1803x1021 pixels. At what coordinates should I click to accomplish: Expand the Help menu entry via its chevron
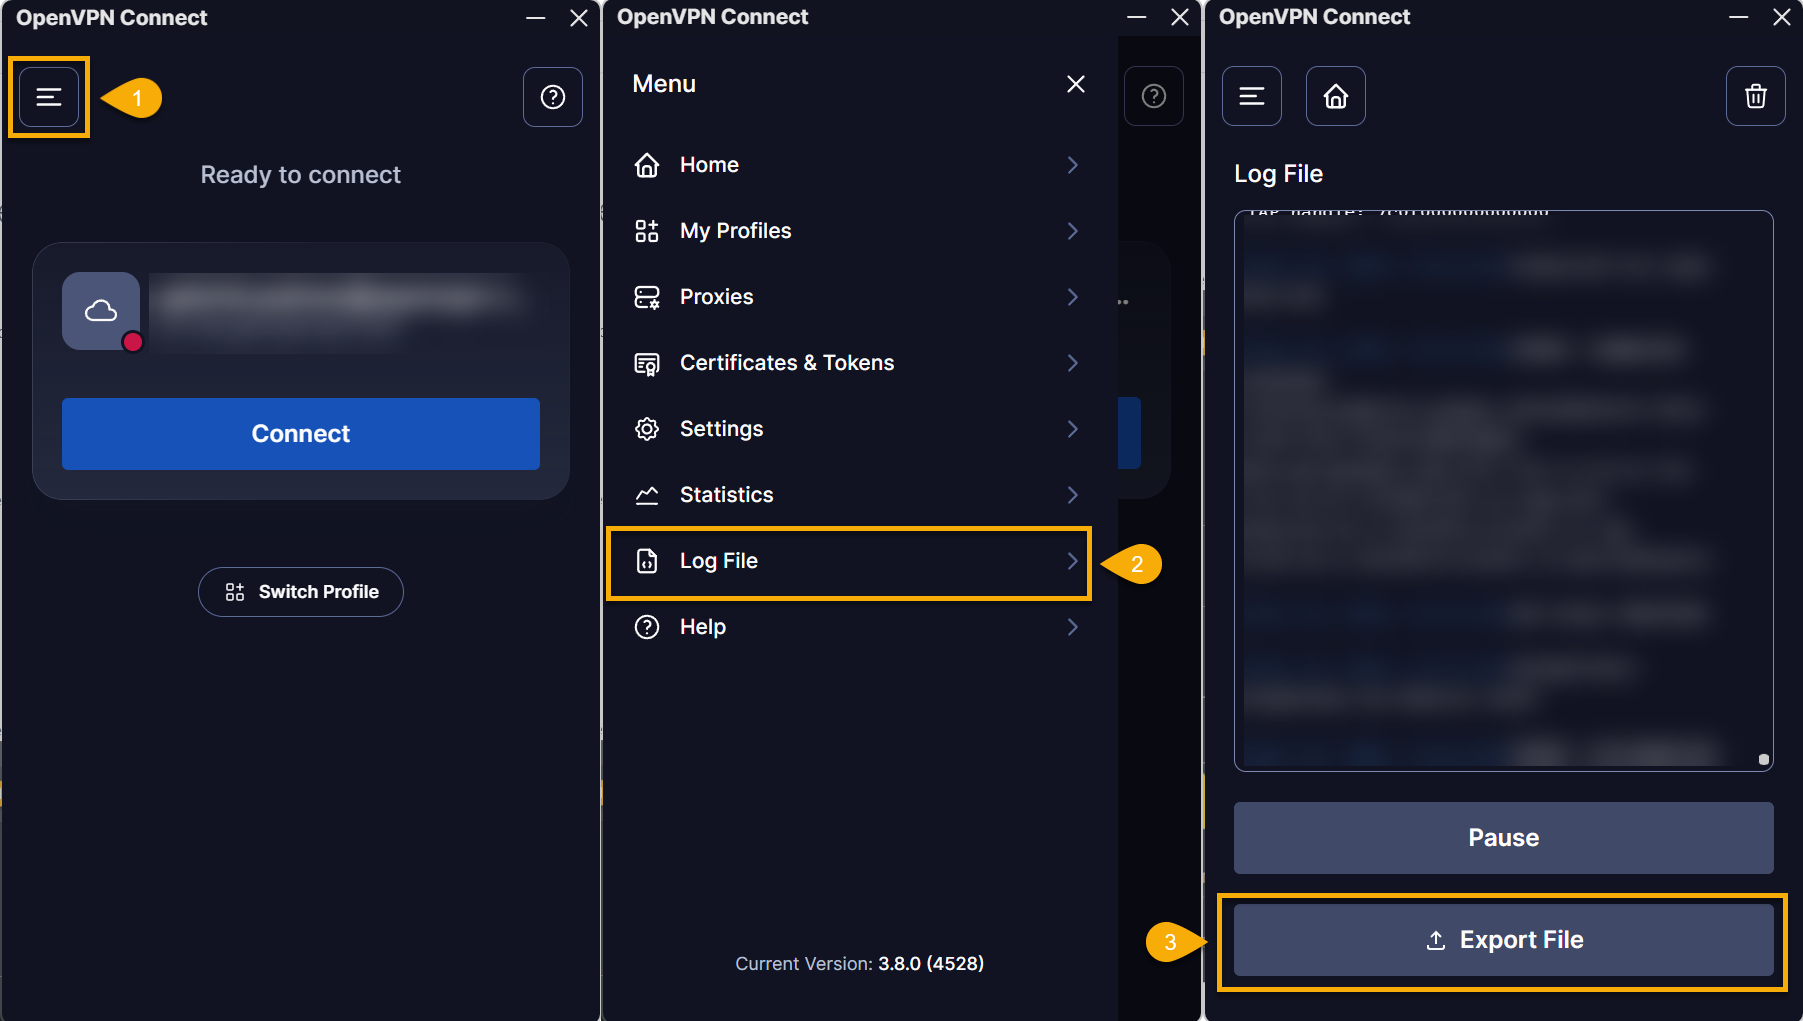click(1072, 627)
